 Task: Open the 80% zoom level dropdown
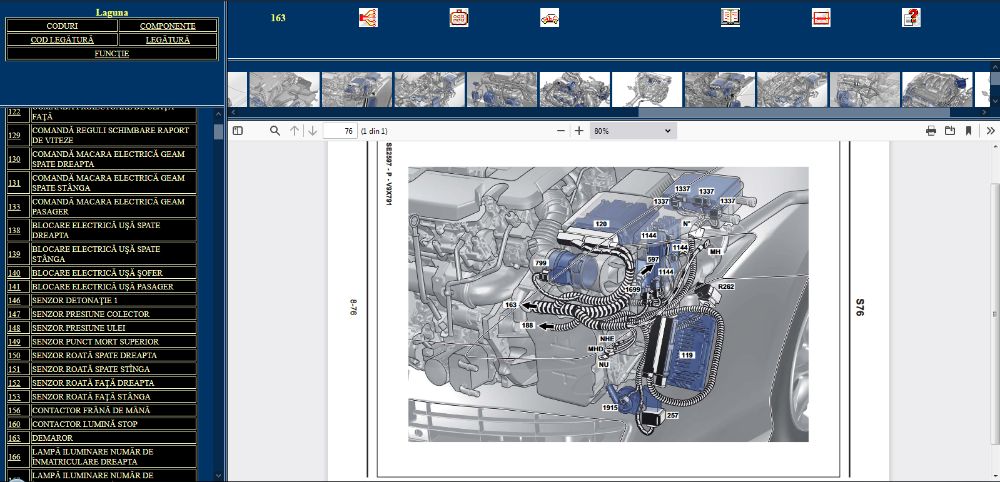(x=632, y=131)
